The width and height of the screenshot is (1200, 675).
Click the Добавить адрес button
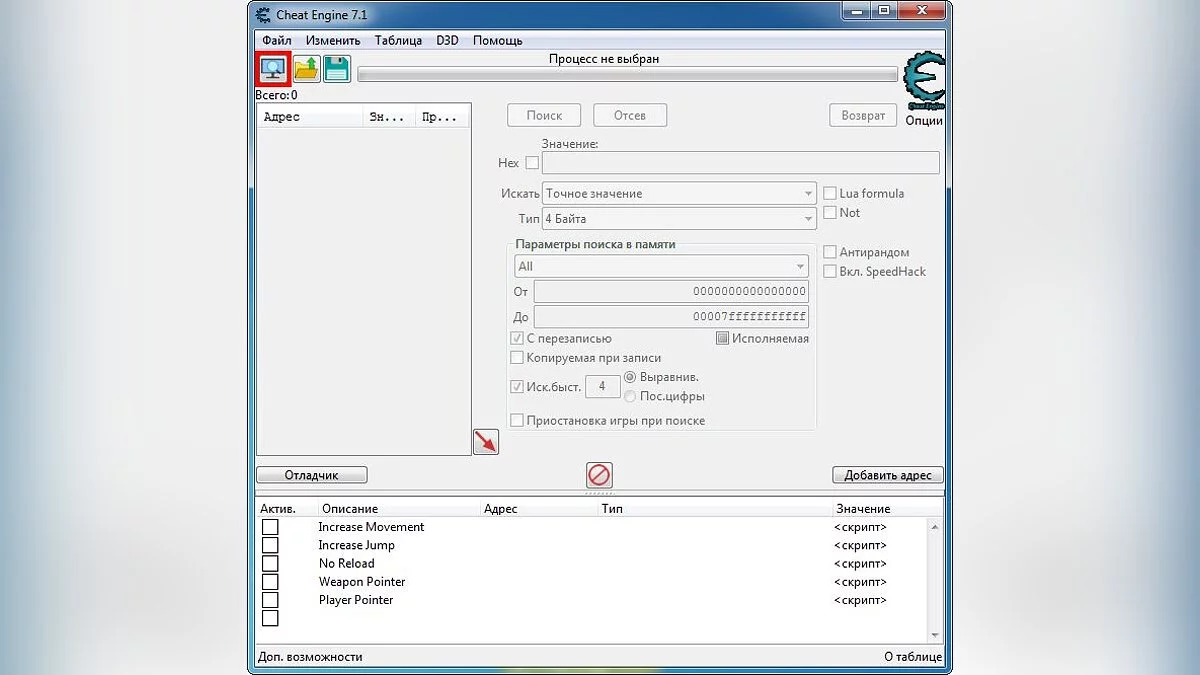click(x=888, y=475)
